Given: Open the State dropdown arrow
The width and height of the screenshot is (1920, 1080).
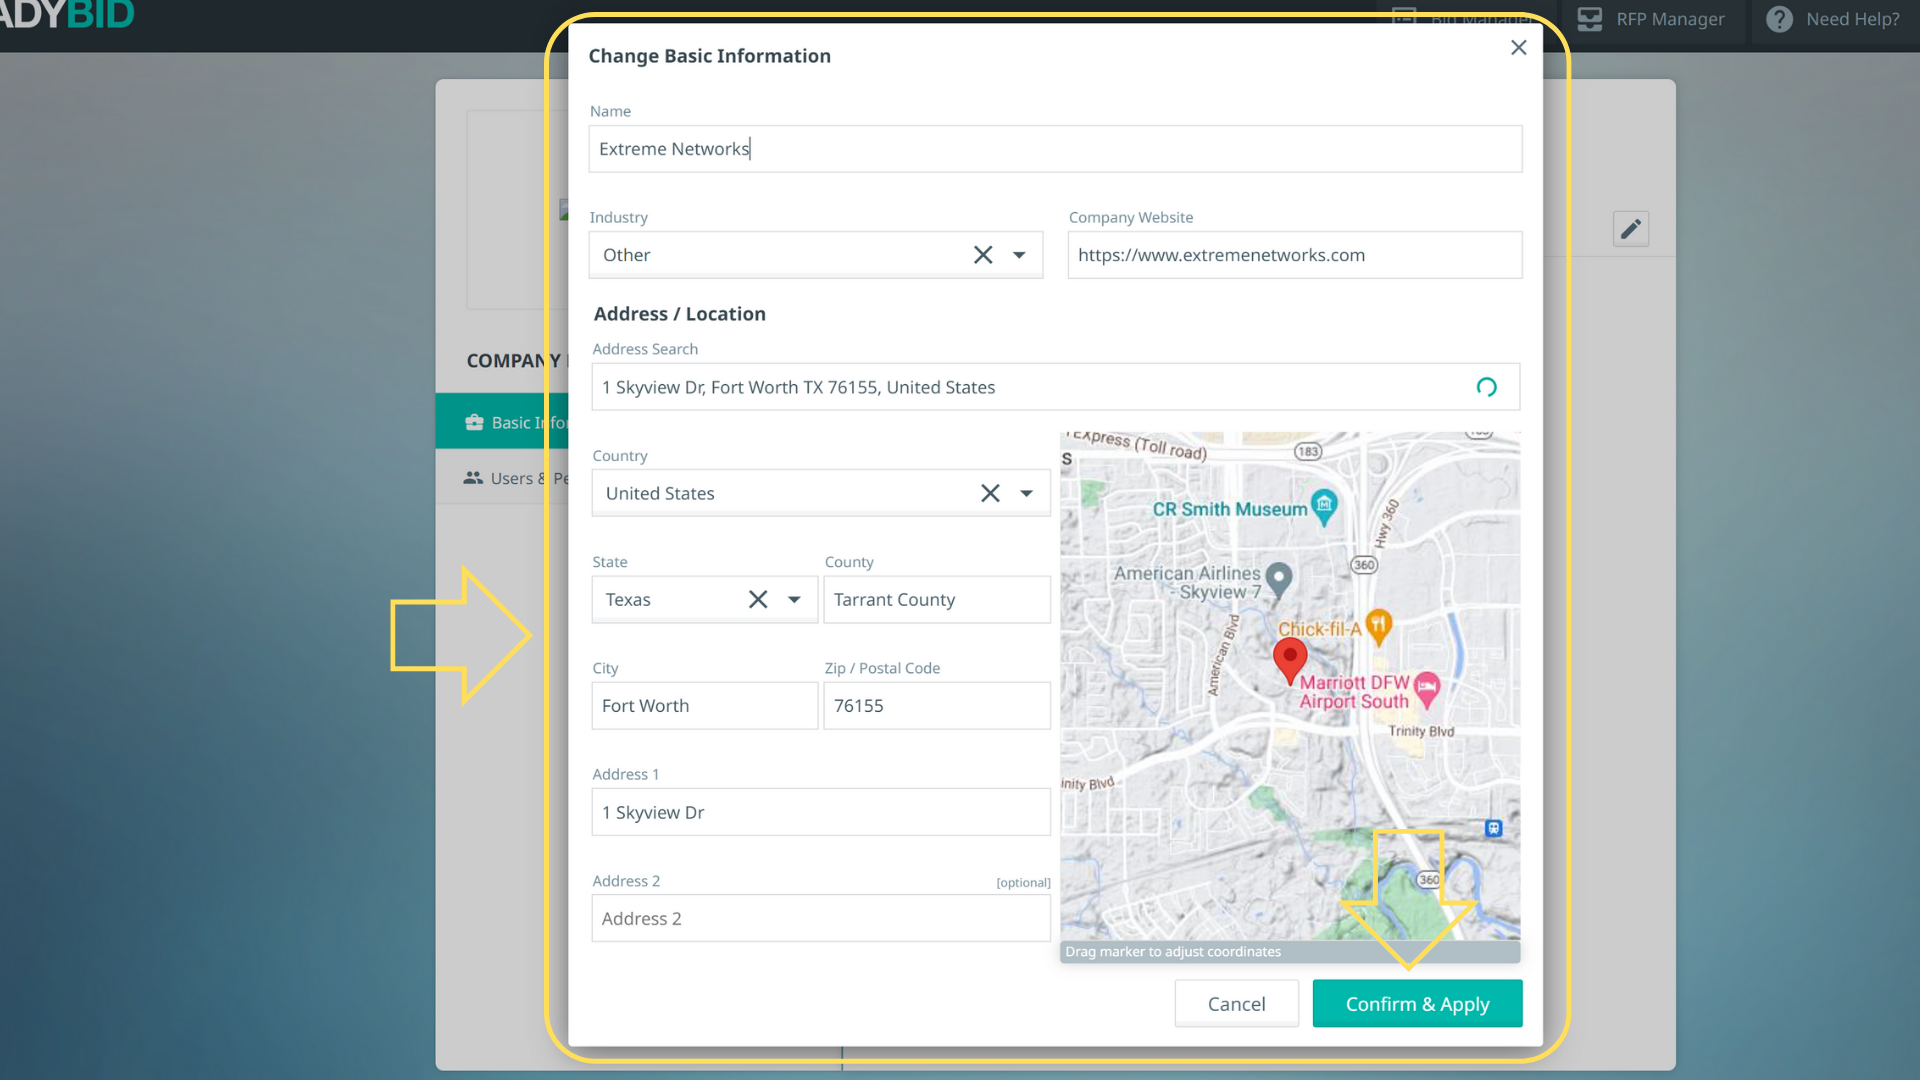Looking at the screenshot, I should click(794, 599).
